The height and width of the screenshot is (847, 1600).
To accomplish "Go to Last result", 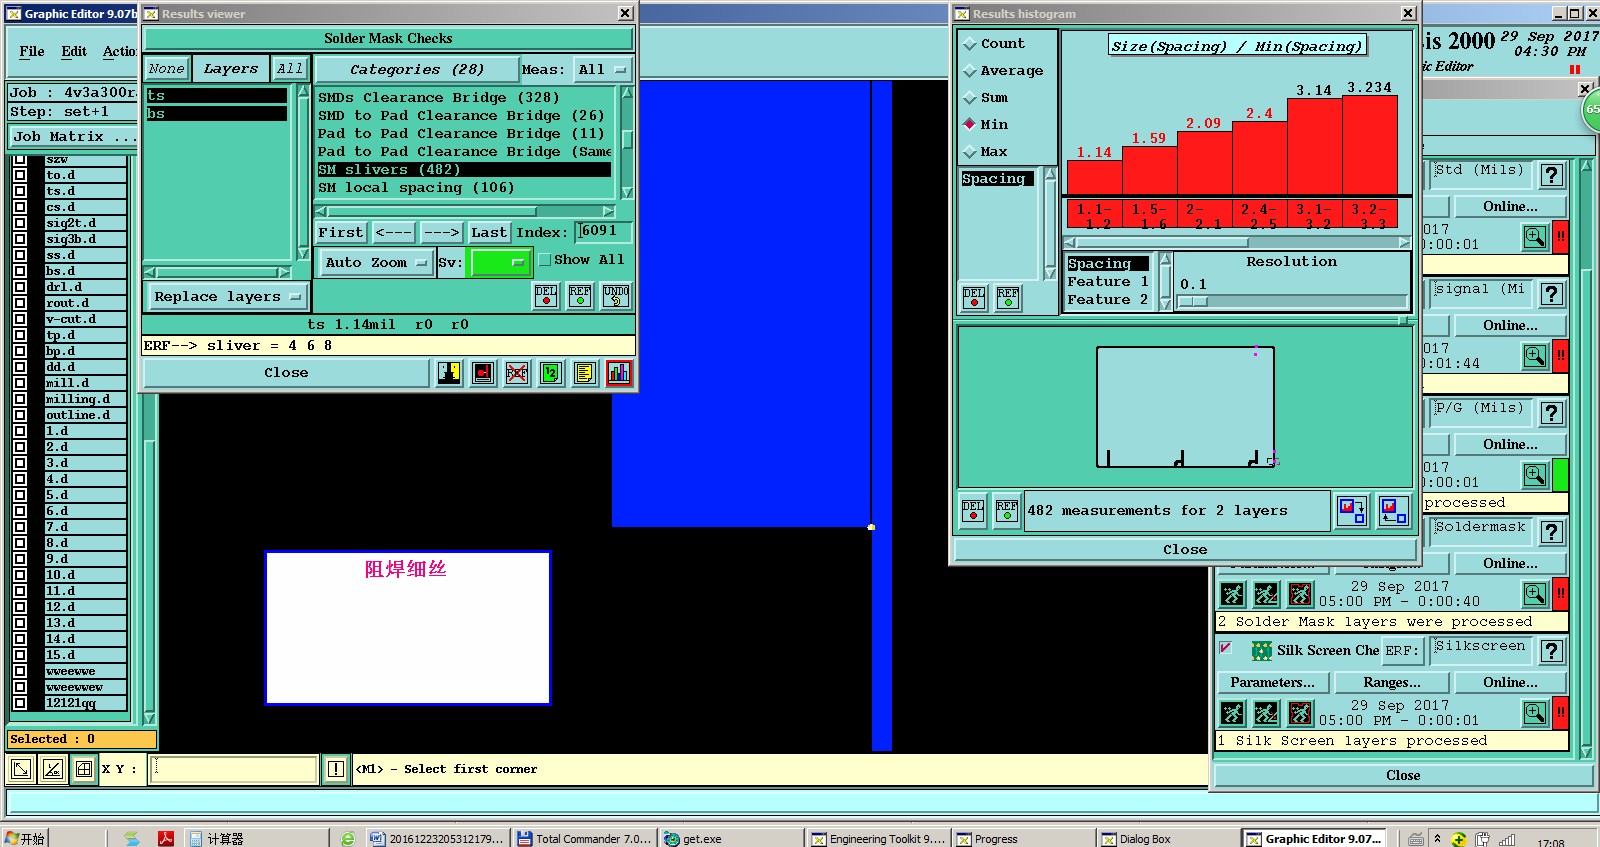I will click(x=489, y=232).
